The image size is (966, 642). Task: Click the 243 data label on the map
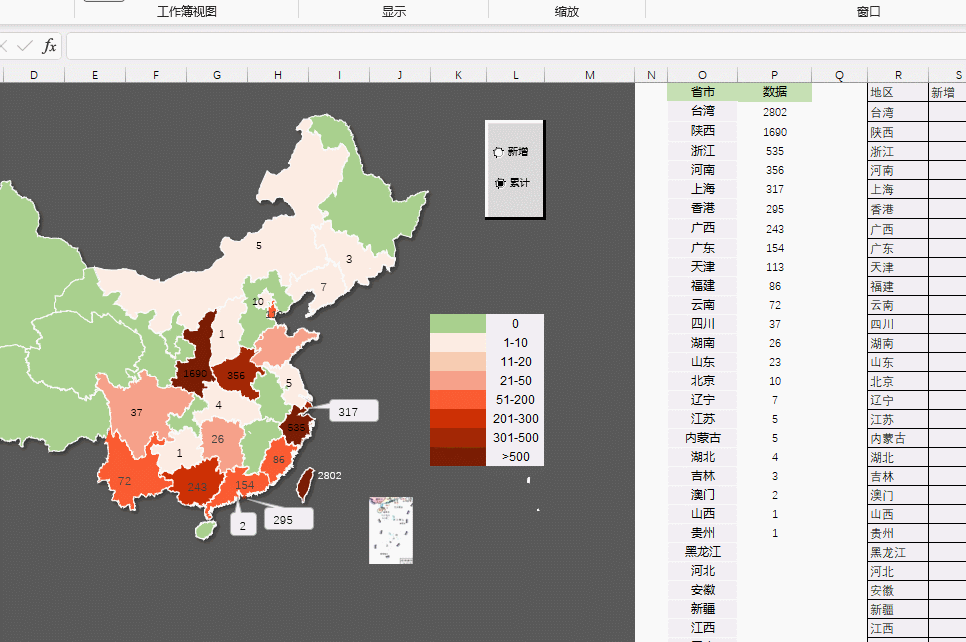point(197,487)
